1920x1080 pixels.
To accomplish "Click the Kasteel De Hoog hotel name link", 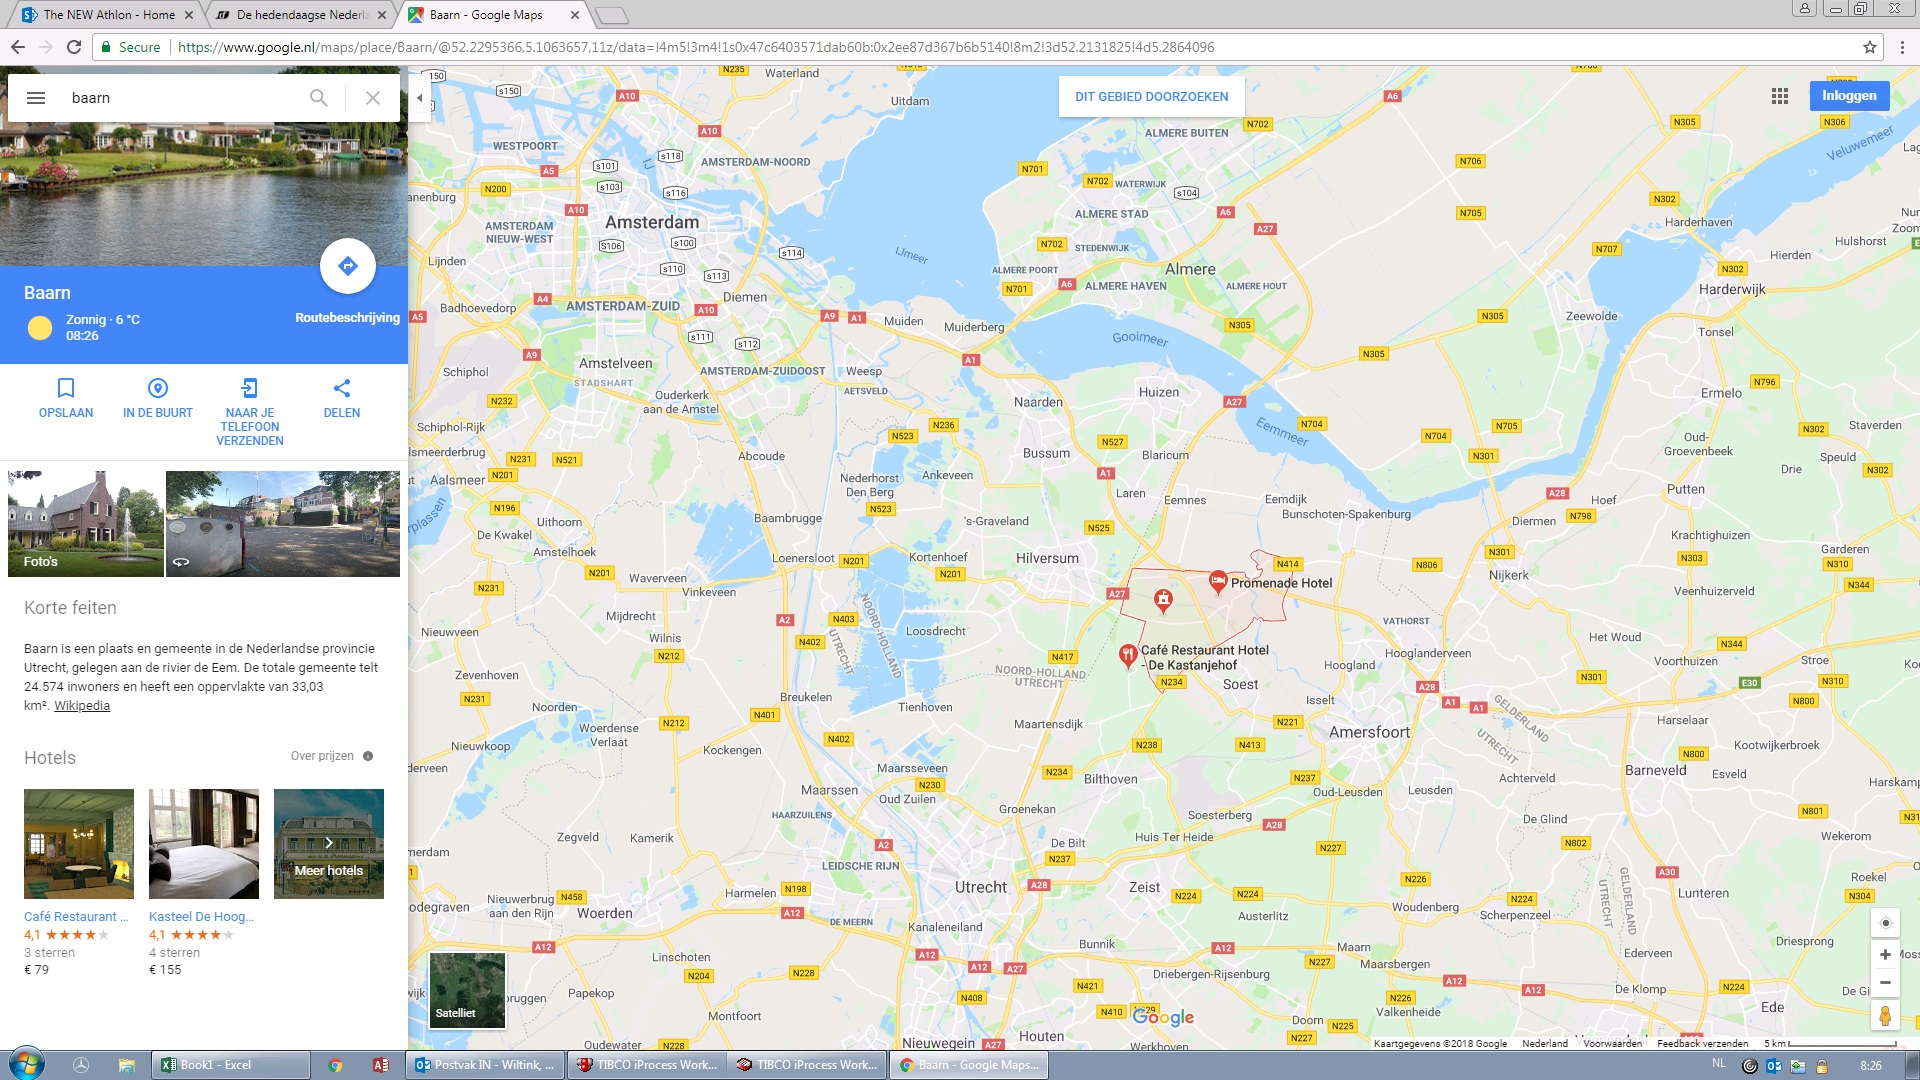I will 201,917.
